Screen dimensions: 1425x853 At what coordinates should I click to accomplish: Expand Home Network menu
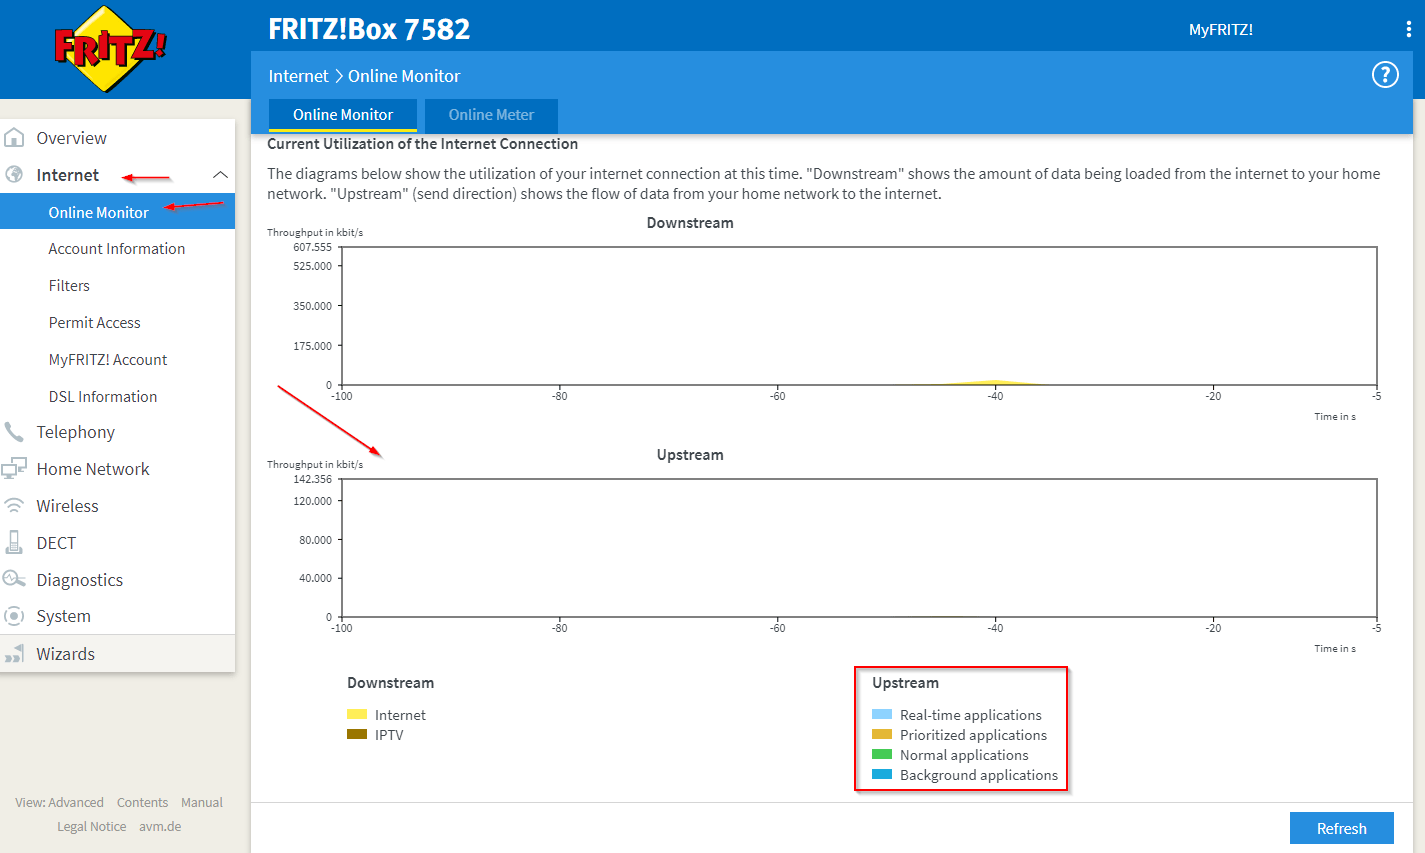(93, 469)
